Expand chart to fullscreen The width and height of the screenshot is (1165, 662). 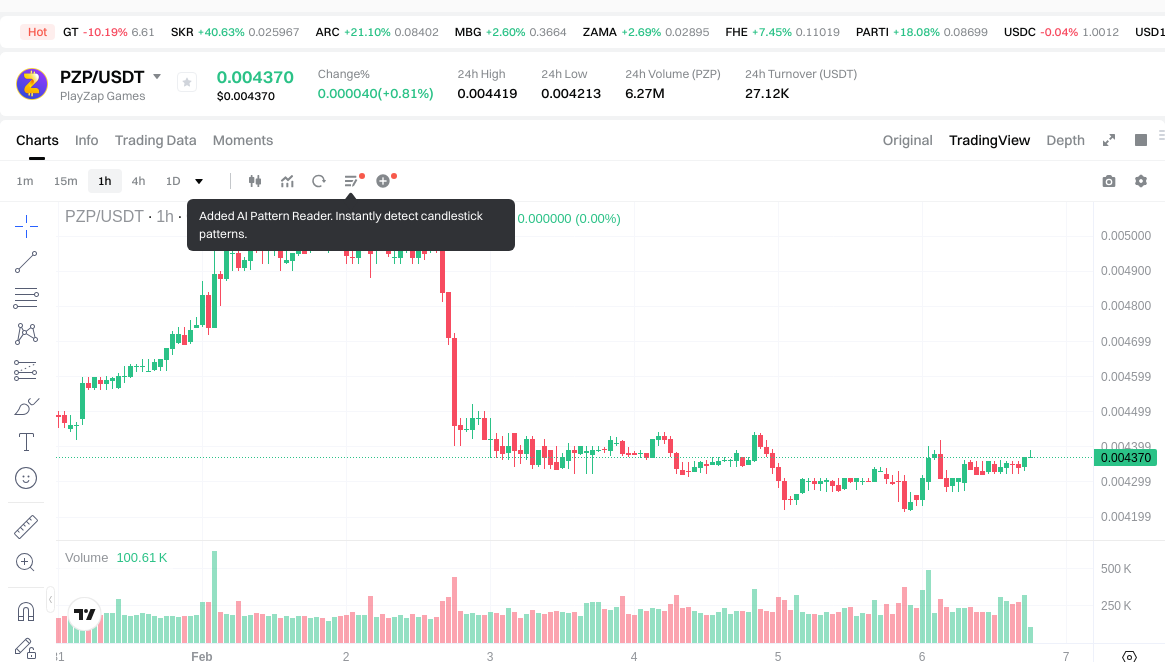1109,140
